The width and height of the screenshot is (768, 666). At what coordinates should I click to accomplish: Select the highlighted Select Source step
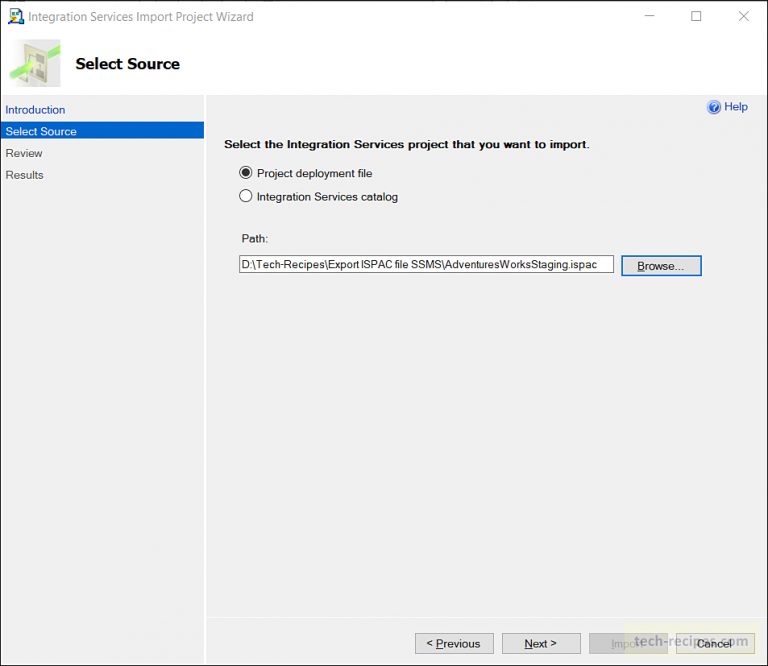41,131
